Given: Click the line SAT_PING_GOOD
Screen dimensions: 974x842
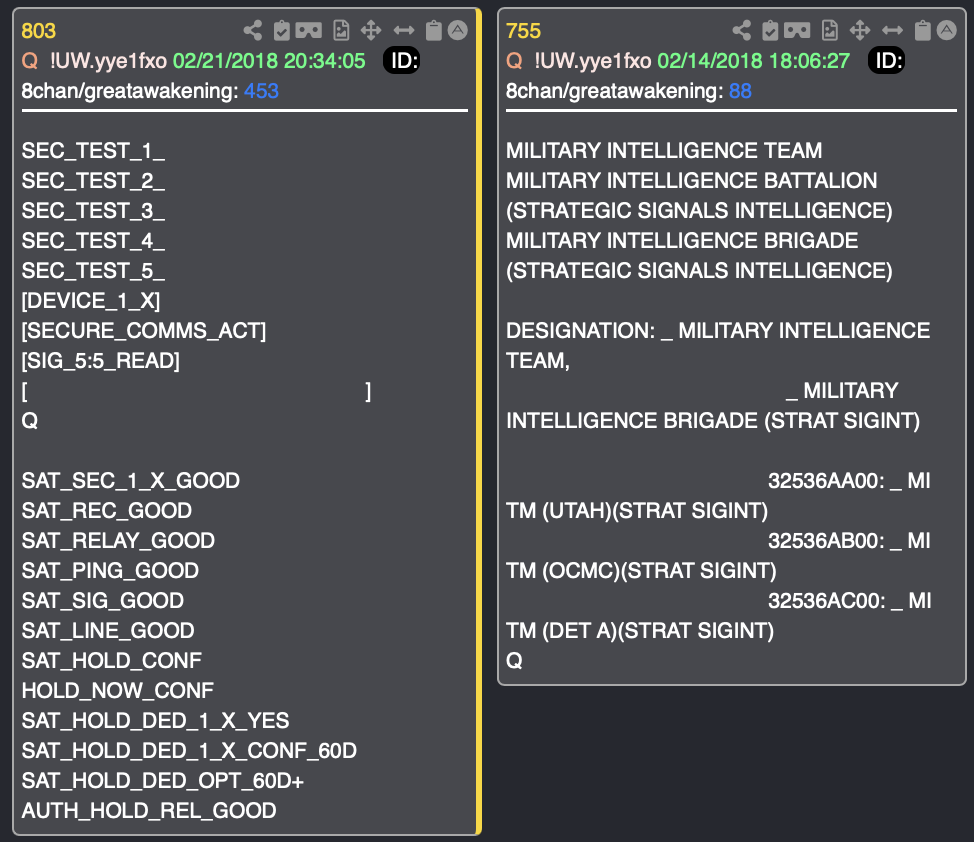Looking at the screenshot, I should 110,570.
